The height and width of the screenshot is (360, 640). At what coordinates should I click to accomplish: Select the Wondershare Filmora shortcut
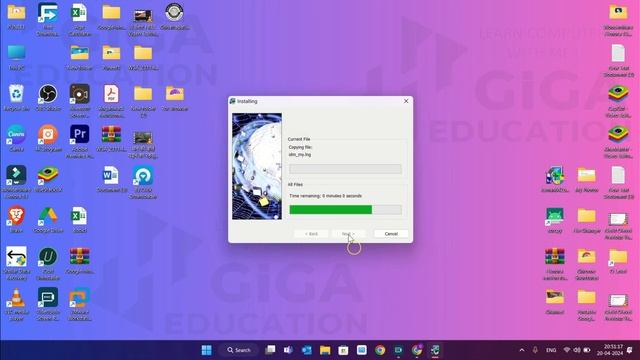click(x=16, y=182)
